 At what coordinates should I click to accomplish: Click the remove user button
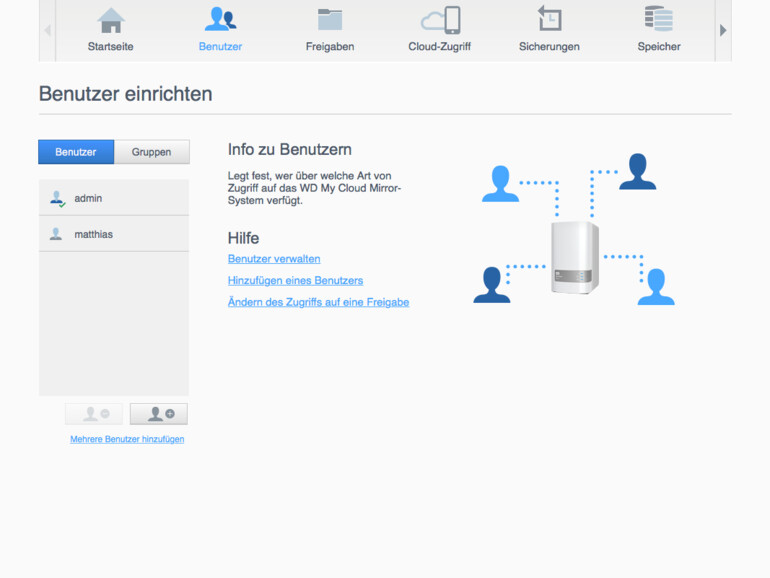click(94, 414)
